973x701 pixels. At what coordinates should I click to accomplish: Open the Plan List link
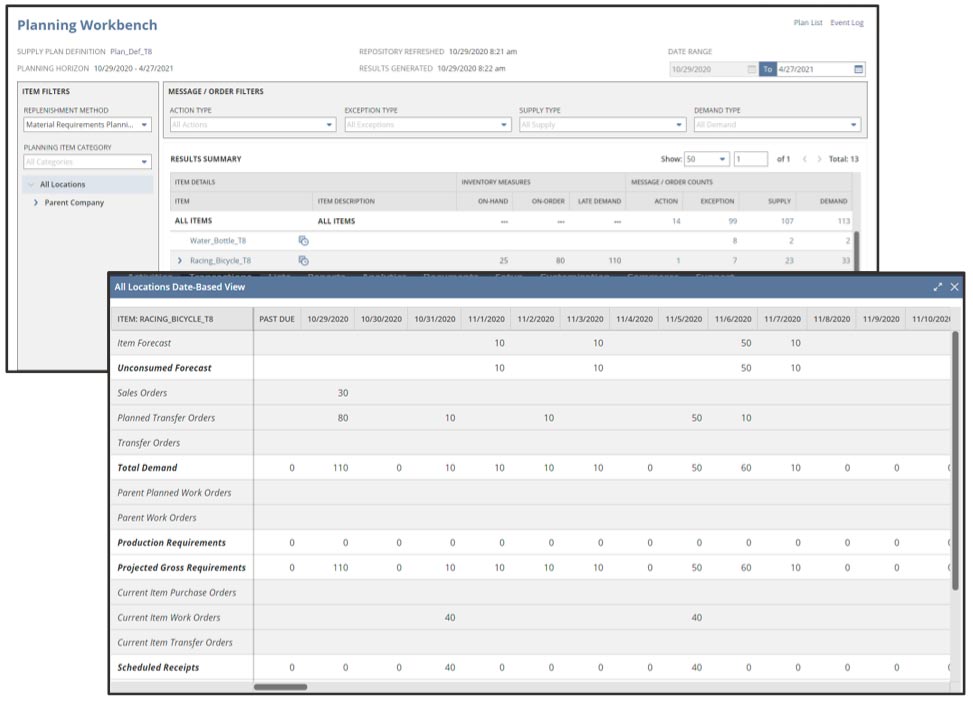point(807,23)
